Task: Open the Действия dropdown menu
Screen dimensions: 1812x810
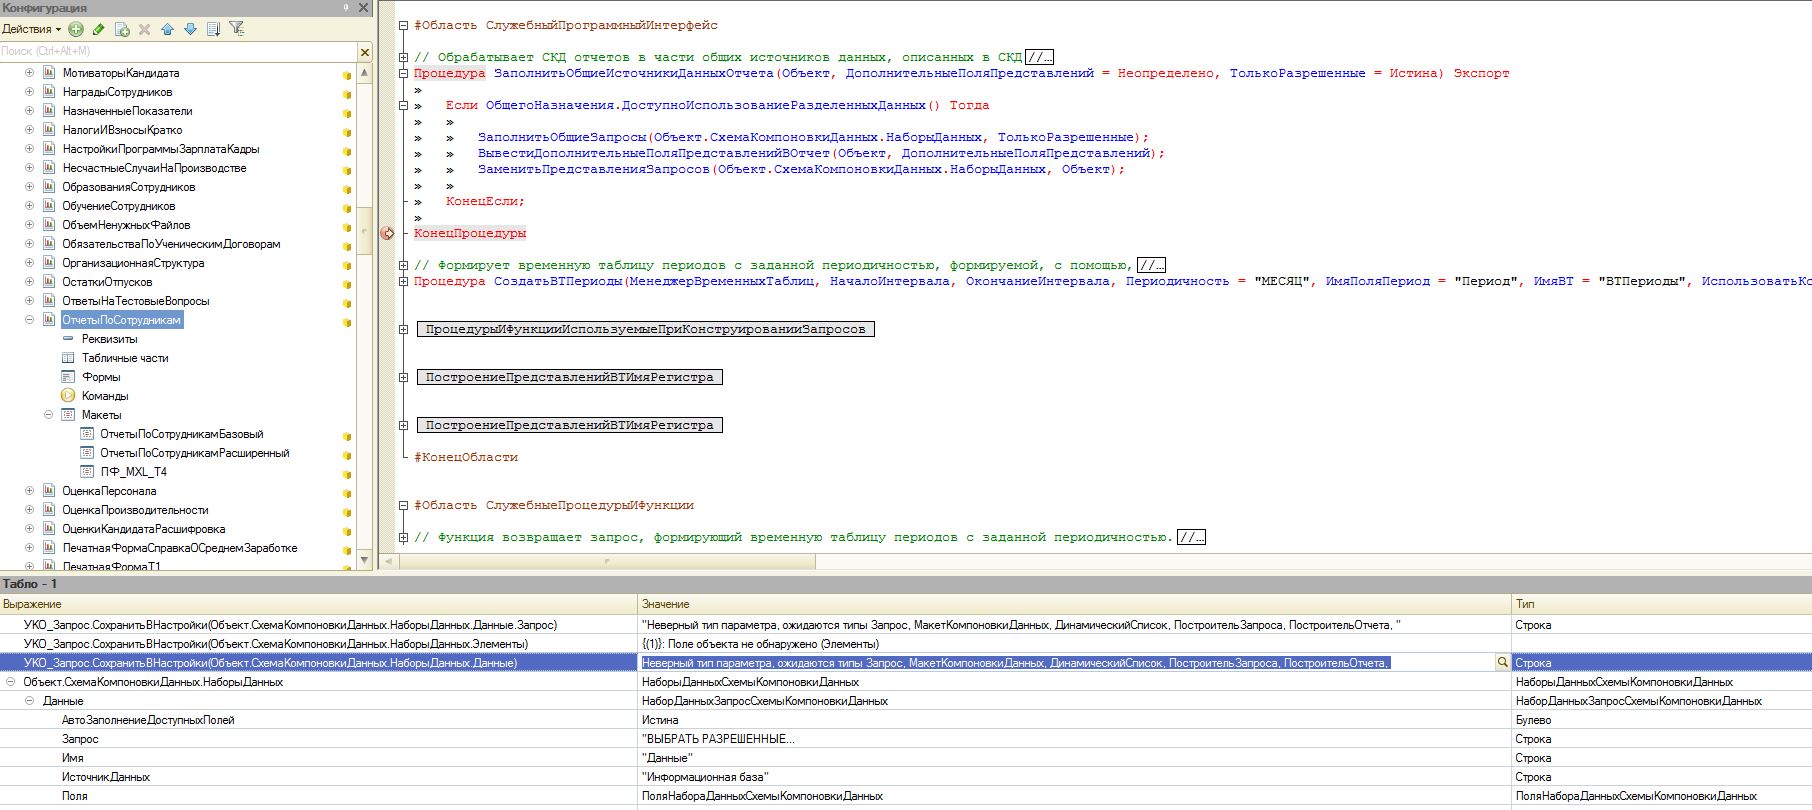Action: (x=31, y=29)
